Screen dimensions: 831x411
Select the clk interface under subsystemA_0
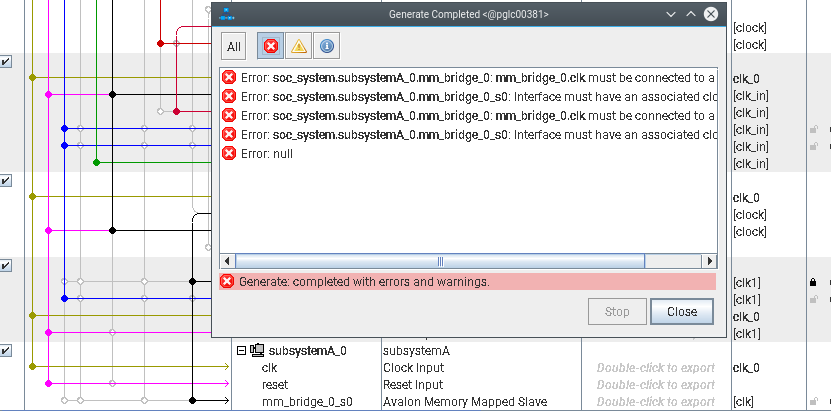click(x=269, y=368)
